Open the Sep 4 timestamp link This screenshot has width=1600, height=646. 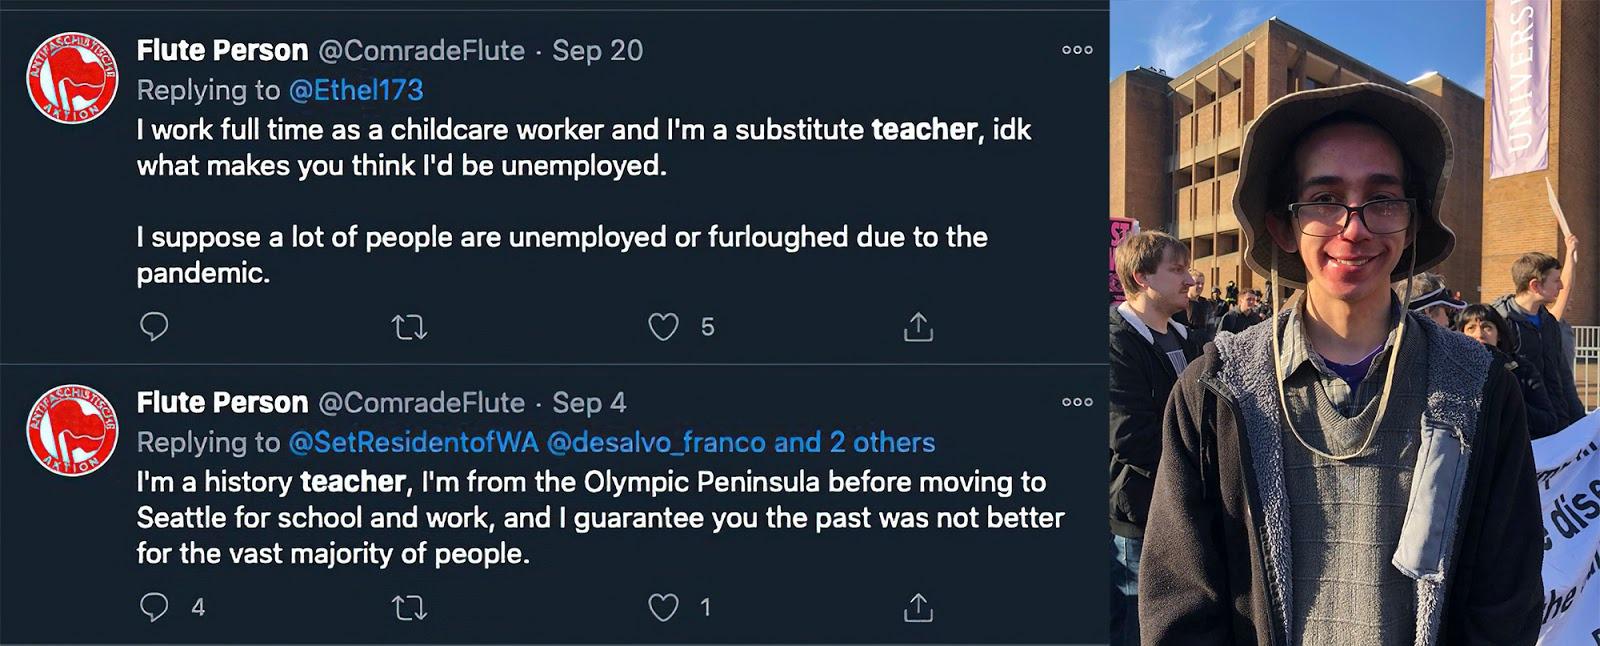coord(589,402)
